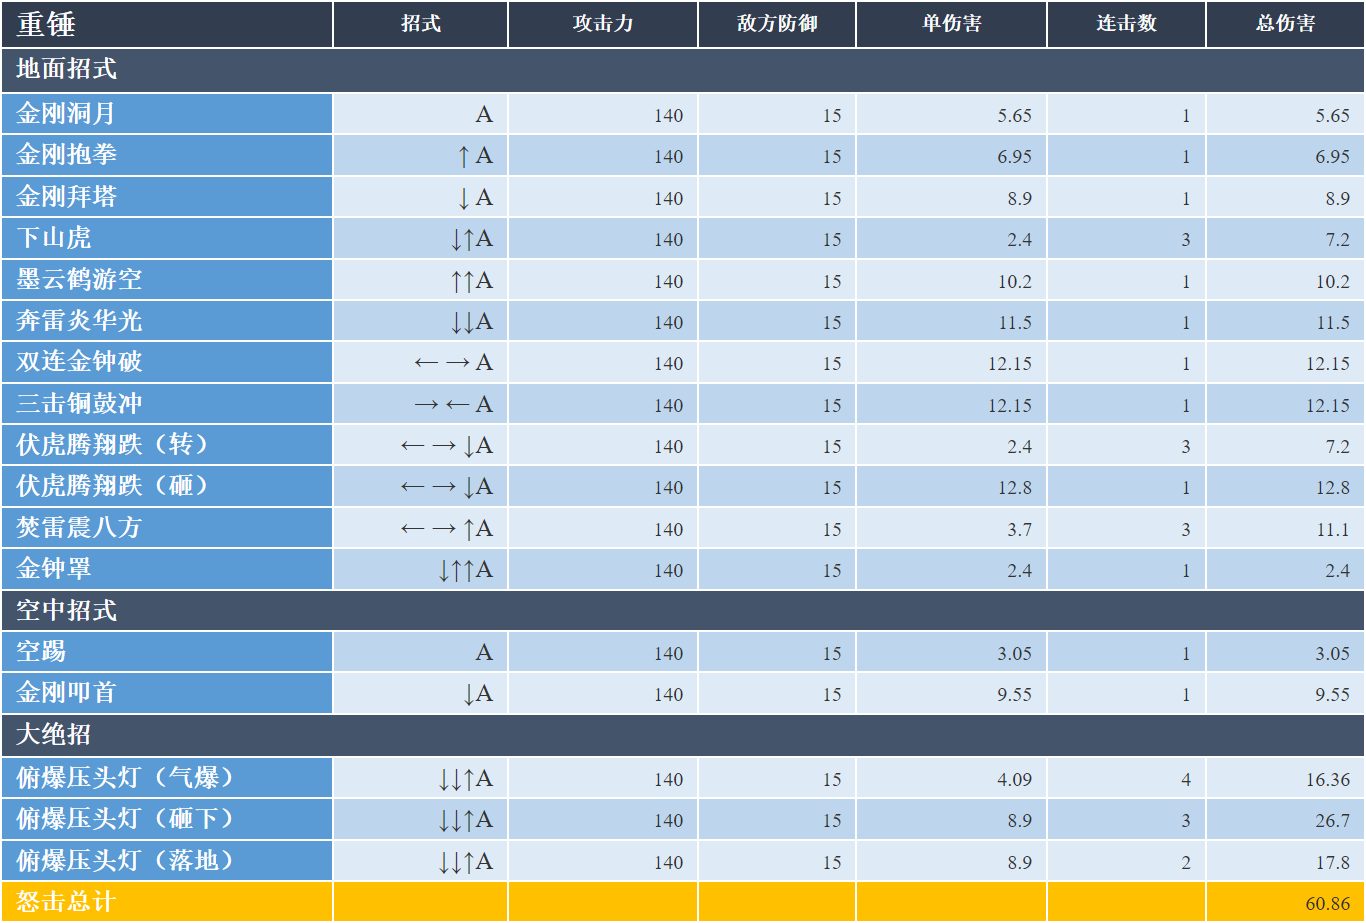Select the 墨云鹤游空 row label
Screen dimensions: 1366x923
coord(167,280)
